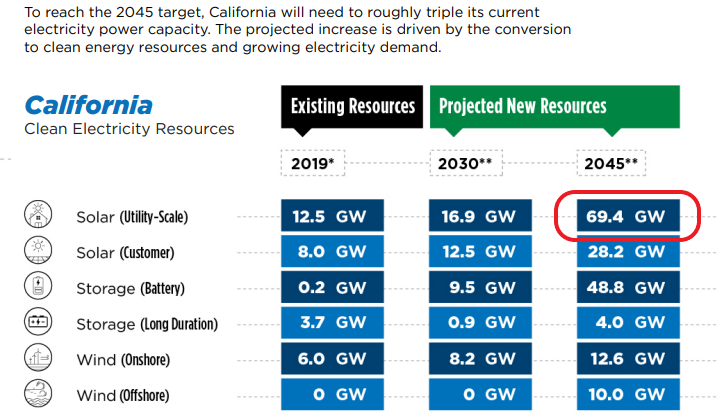Click the 10.0 GW cell
This screenshot has width=721, height=413.
pos(628,394)
